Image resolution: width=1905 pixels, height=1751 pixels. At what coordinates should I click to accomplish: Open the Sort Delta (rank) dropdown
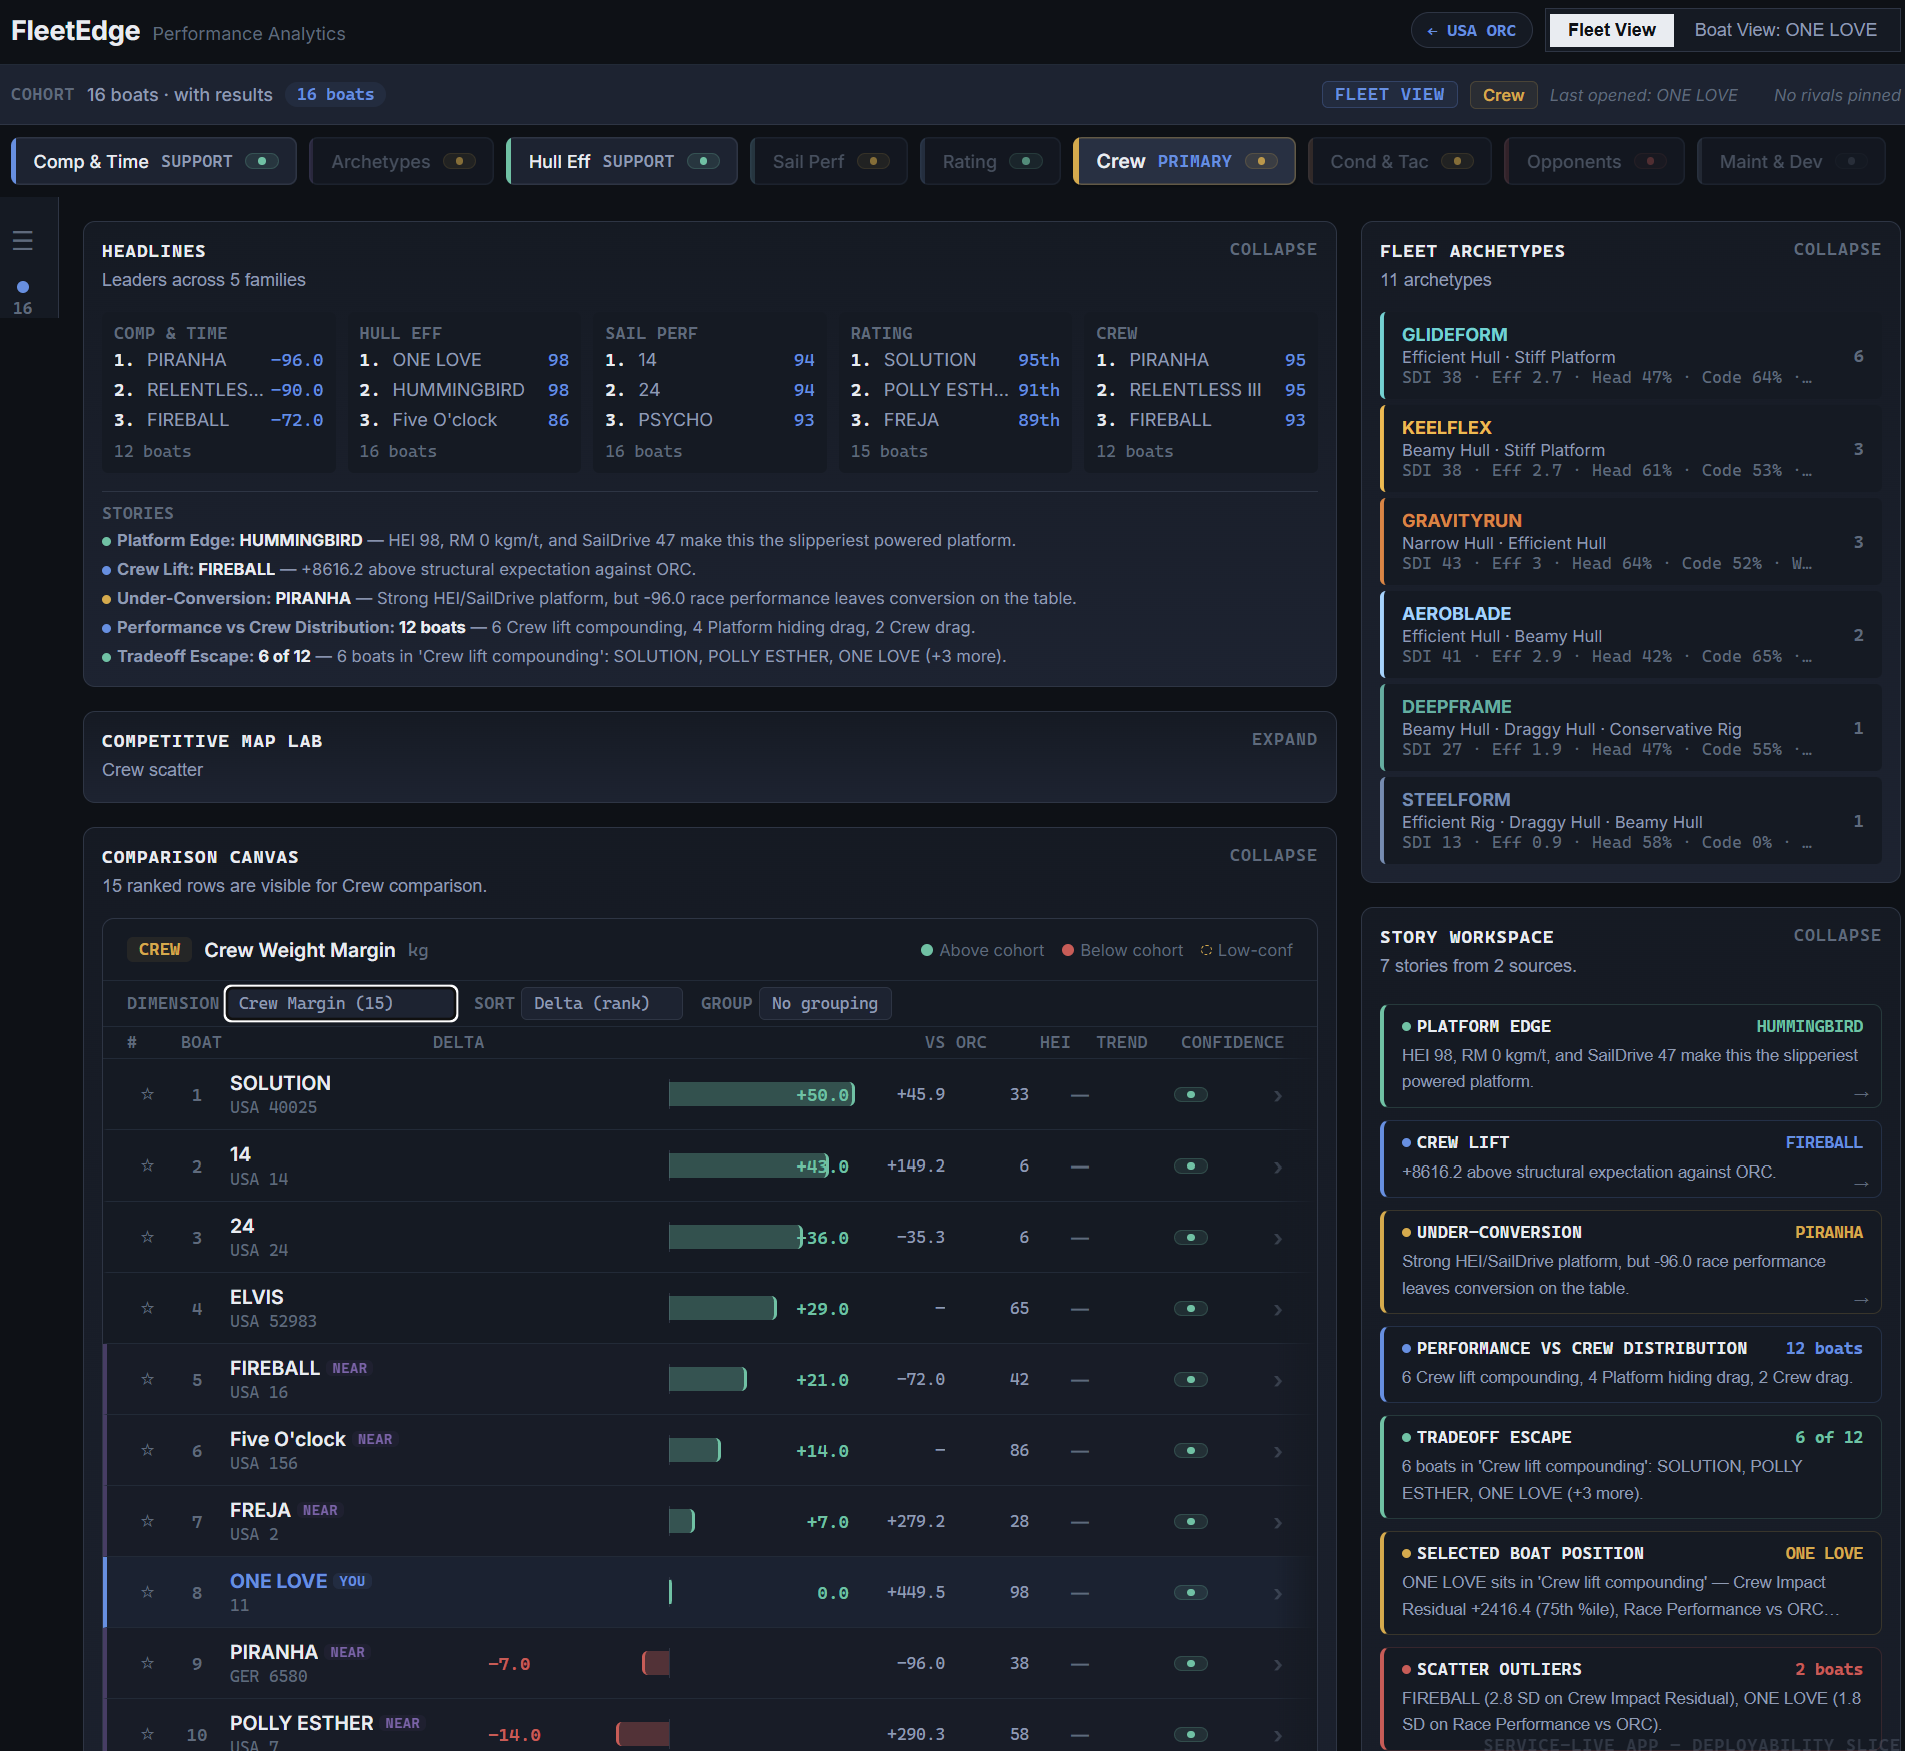click(x=602, y=1003)
